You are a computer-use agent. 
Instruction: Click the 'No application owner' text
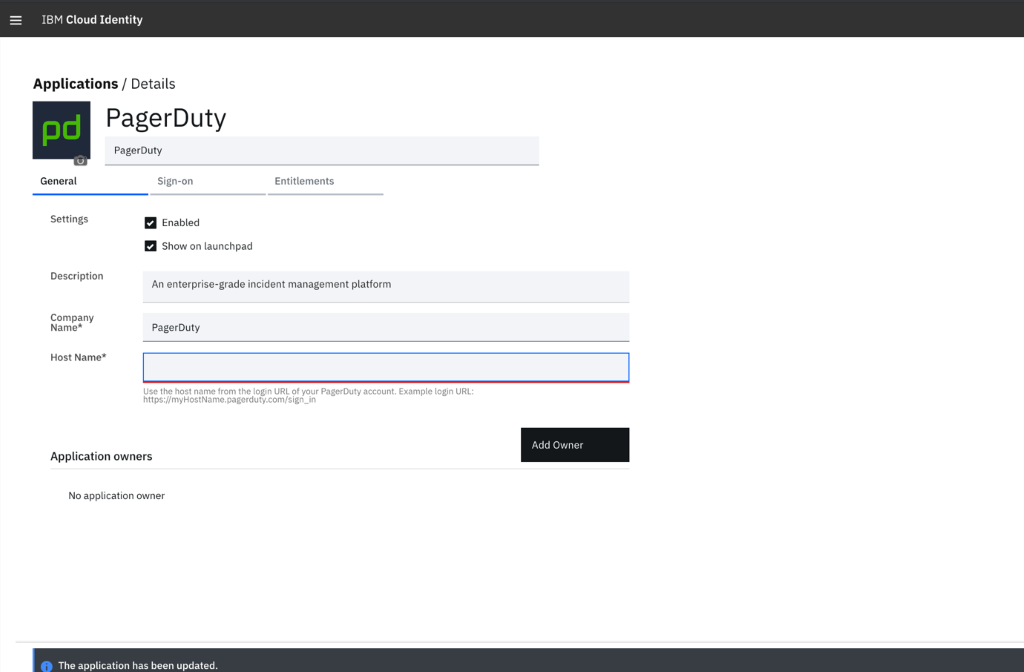[116, 496]
